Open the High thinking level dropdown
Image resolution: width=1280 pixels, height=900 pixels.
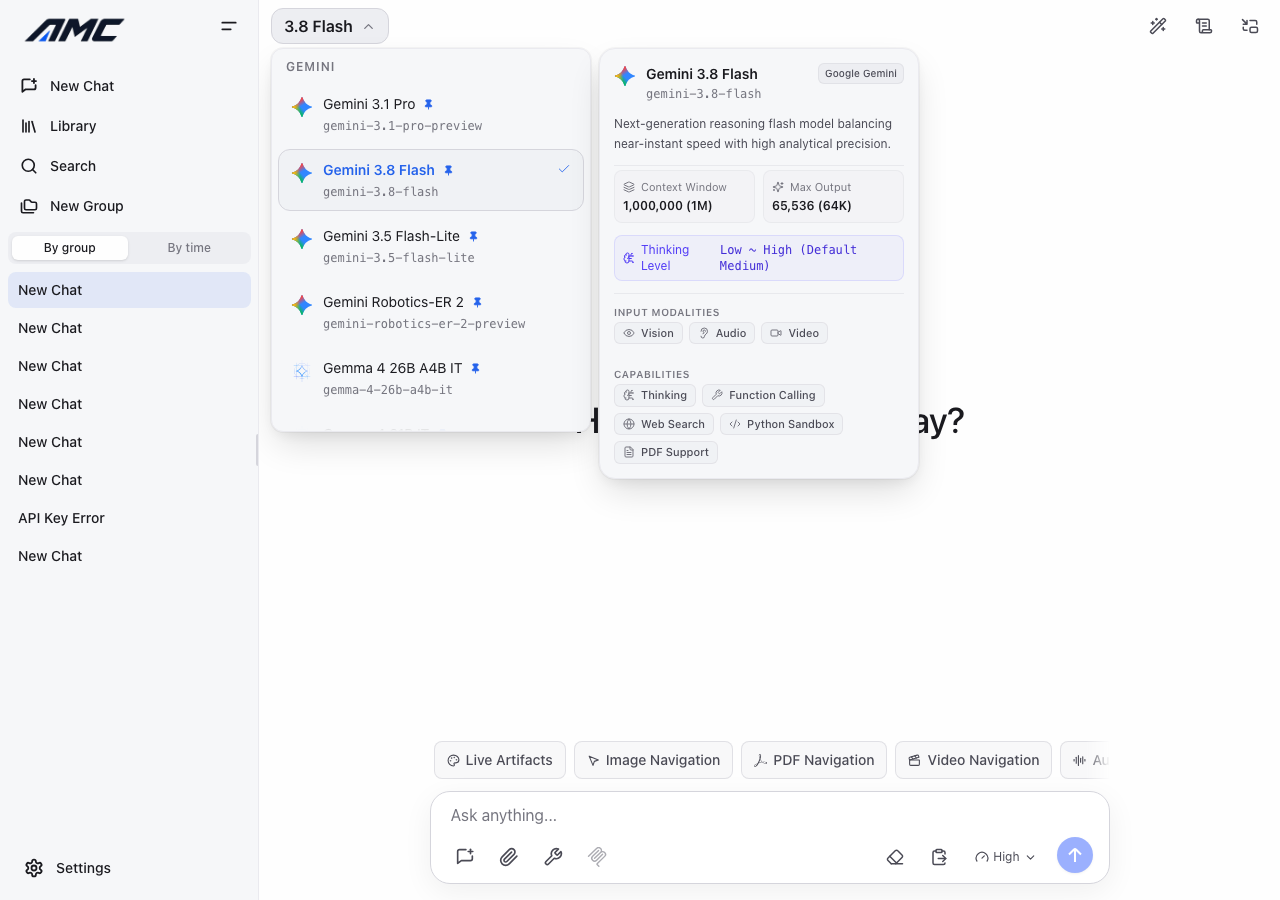(x=1005, y=857)
